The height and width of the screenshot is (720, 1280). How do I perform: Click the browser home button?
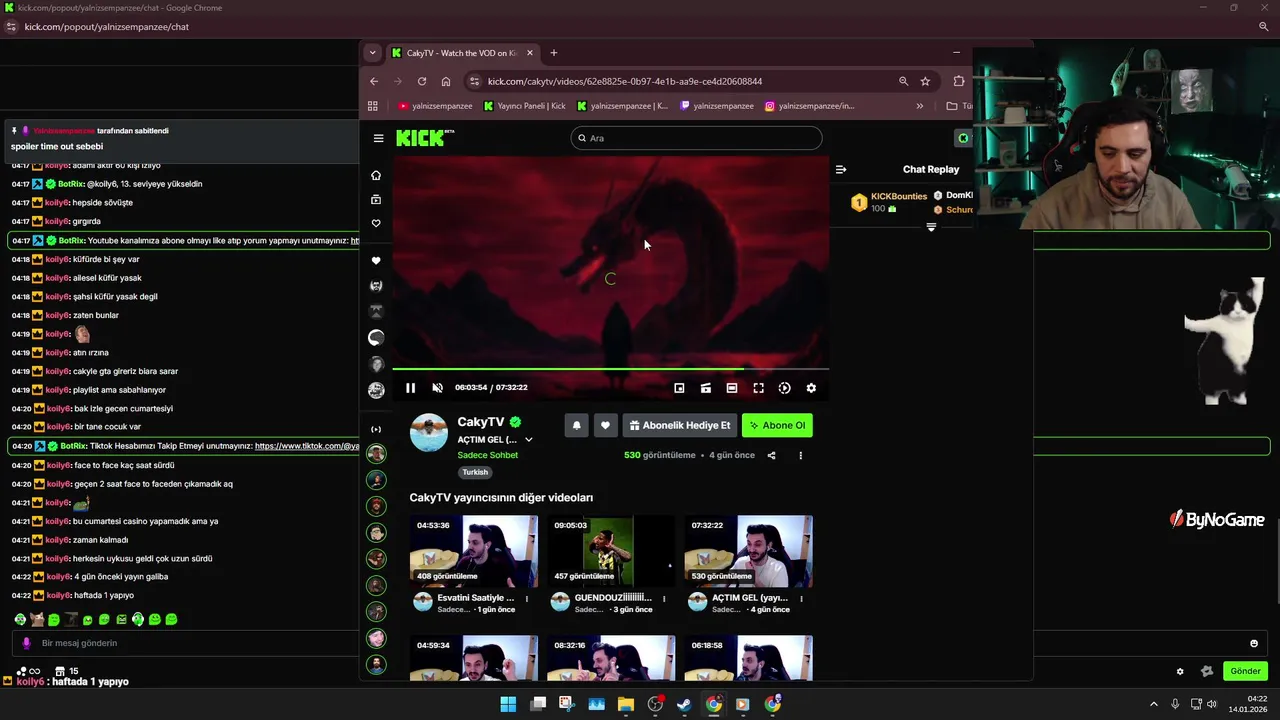(x=446, y=81)
